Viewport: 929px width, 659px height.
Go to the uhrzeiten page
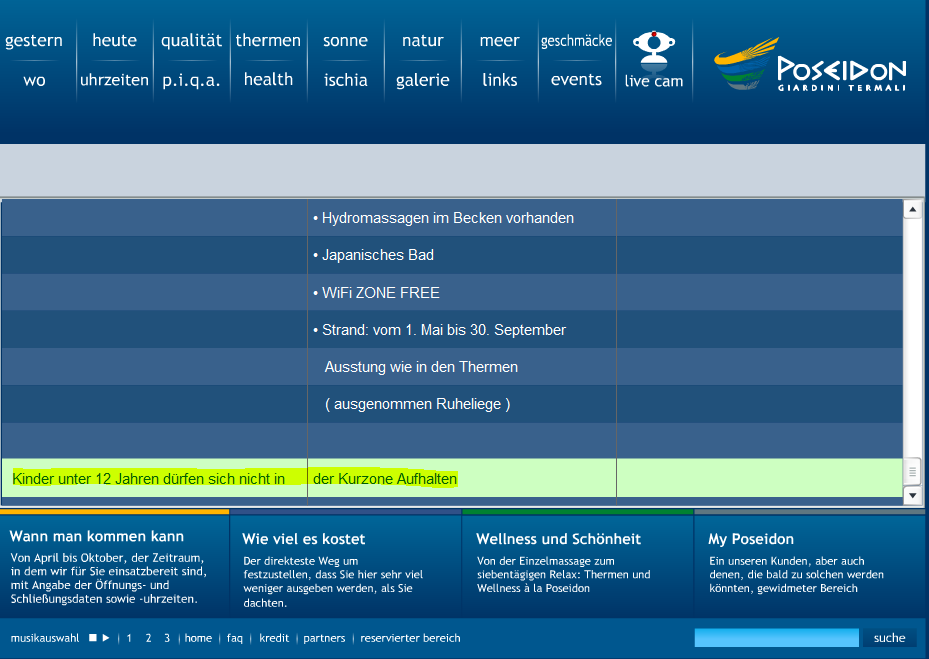pos(114,80)
